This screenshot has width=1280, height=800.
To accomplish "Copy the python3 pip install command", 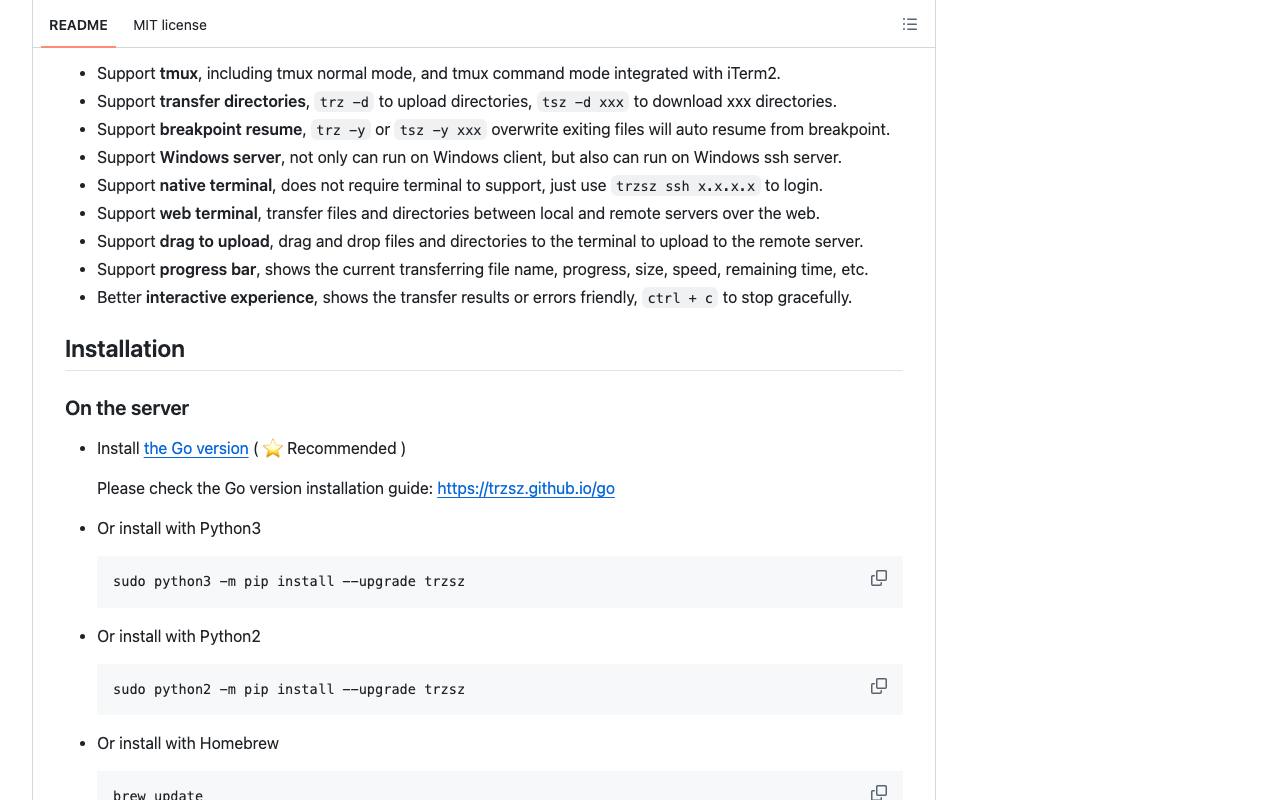I will [879, 578].
